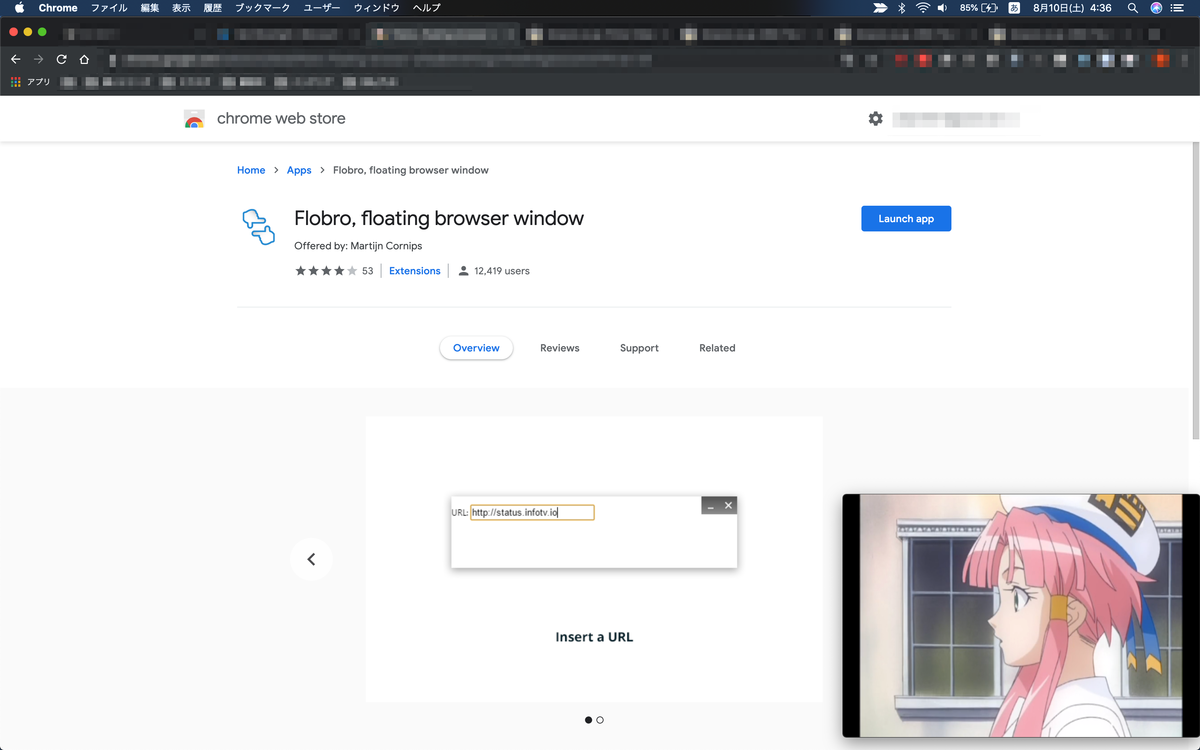This screenshot has width=1200, height=750.
Task: Open Spotlight via the magnifier menu bar icon
Action: (x=1132, y=8)
